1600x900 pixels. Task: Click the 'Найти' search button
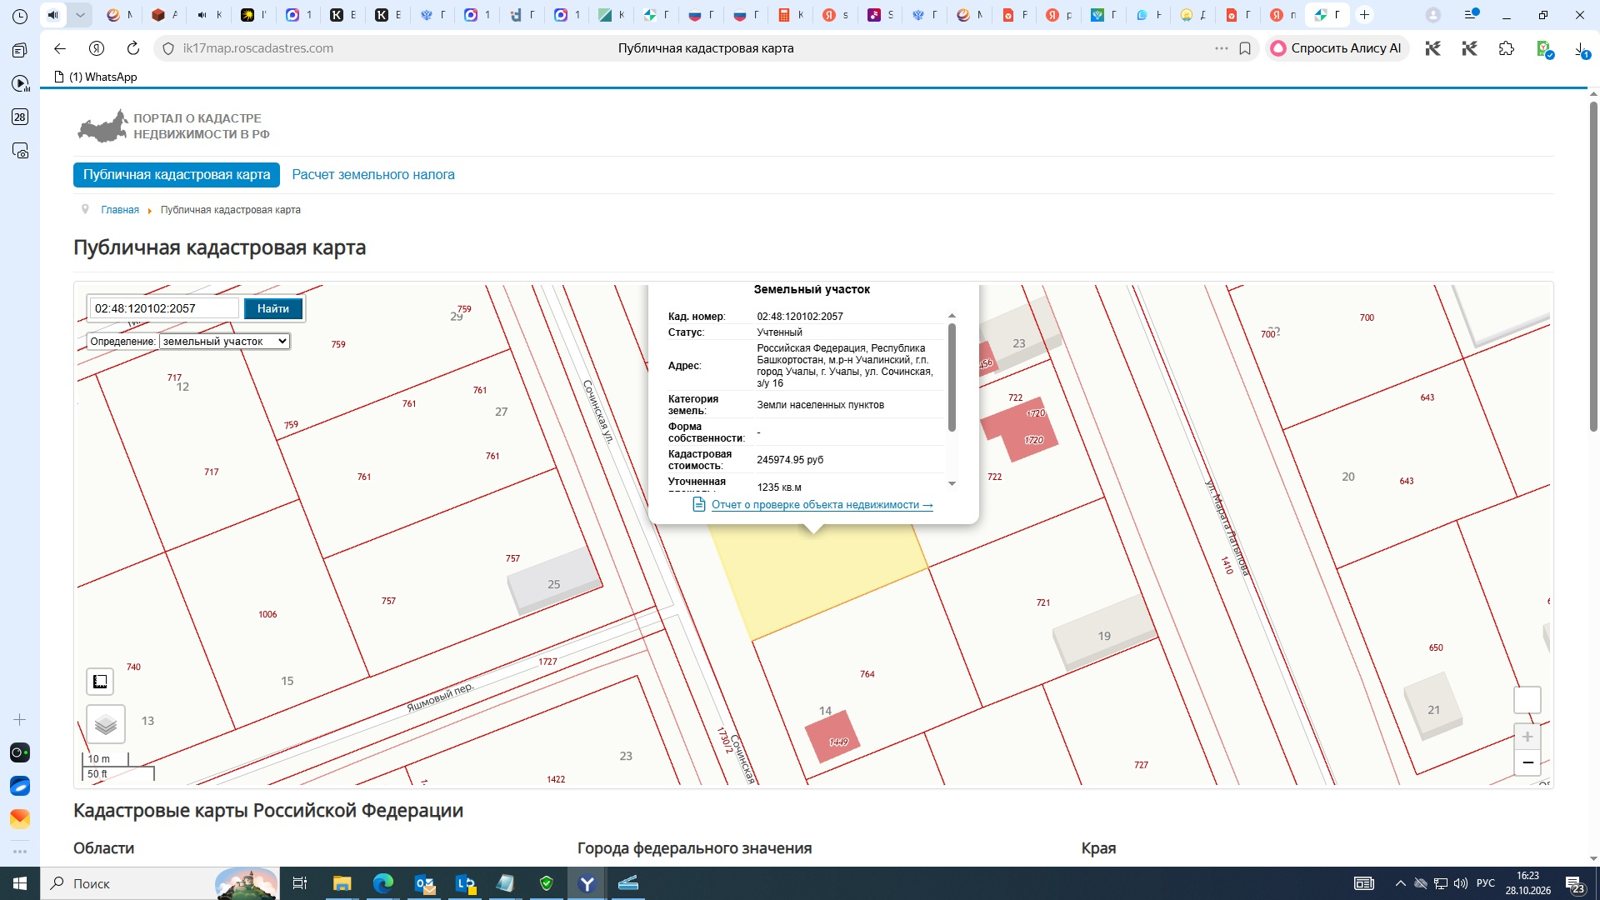pos(273,309)
